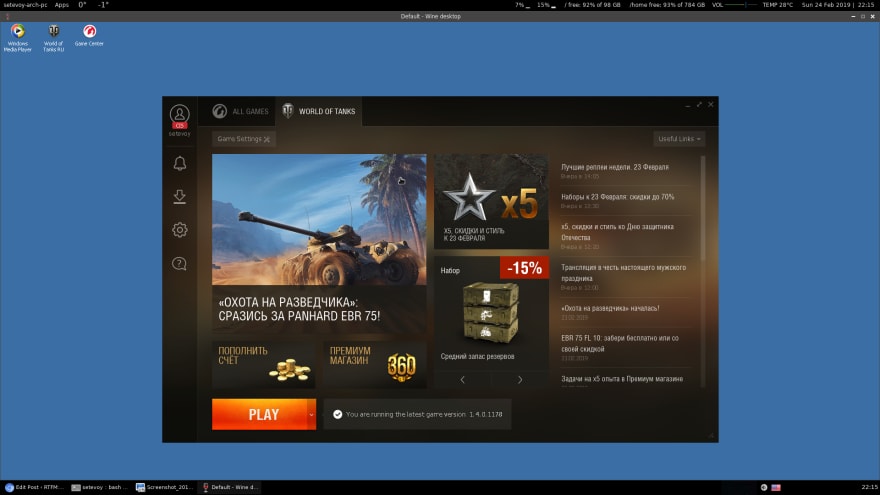Open the setevoy user profile avatar
This screenshot has height=495, width=880.
[180, 114]
